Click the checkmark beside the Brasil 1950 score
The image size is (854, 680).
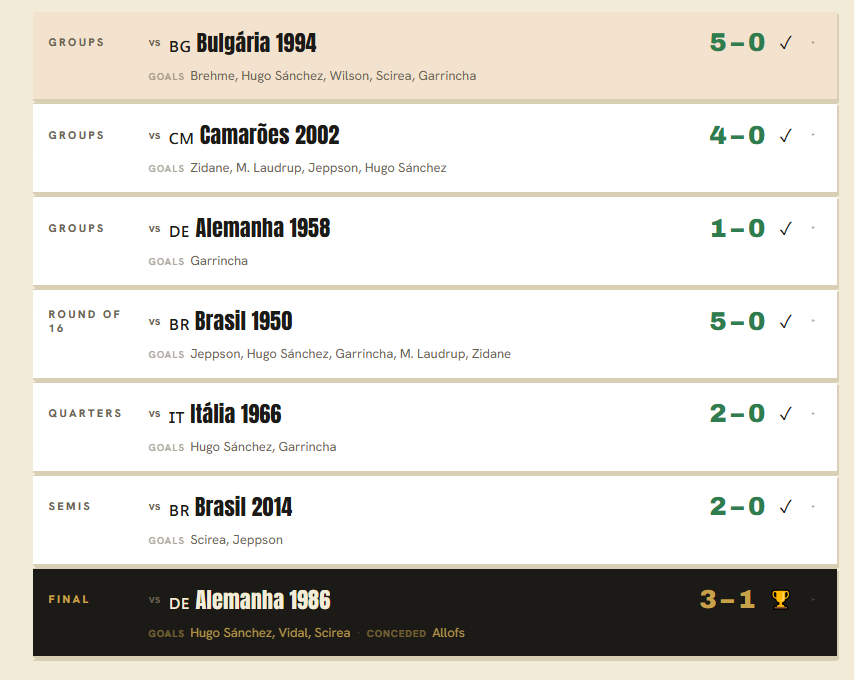click(785, 322)
